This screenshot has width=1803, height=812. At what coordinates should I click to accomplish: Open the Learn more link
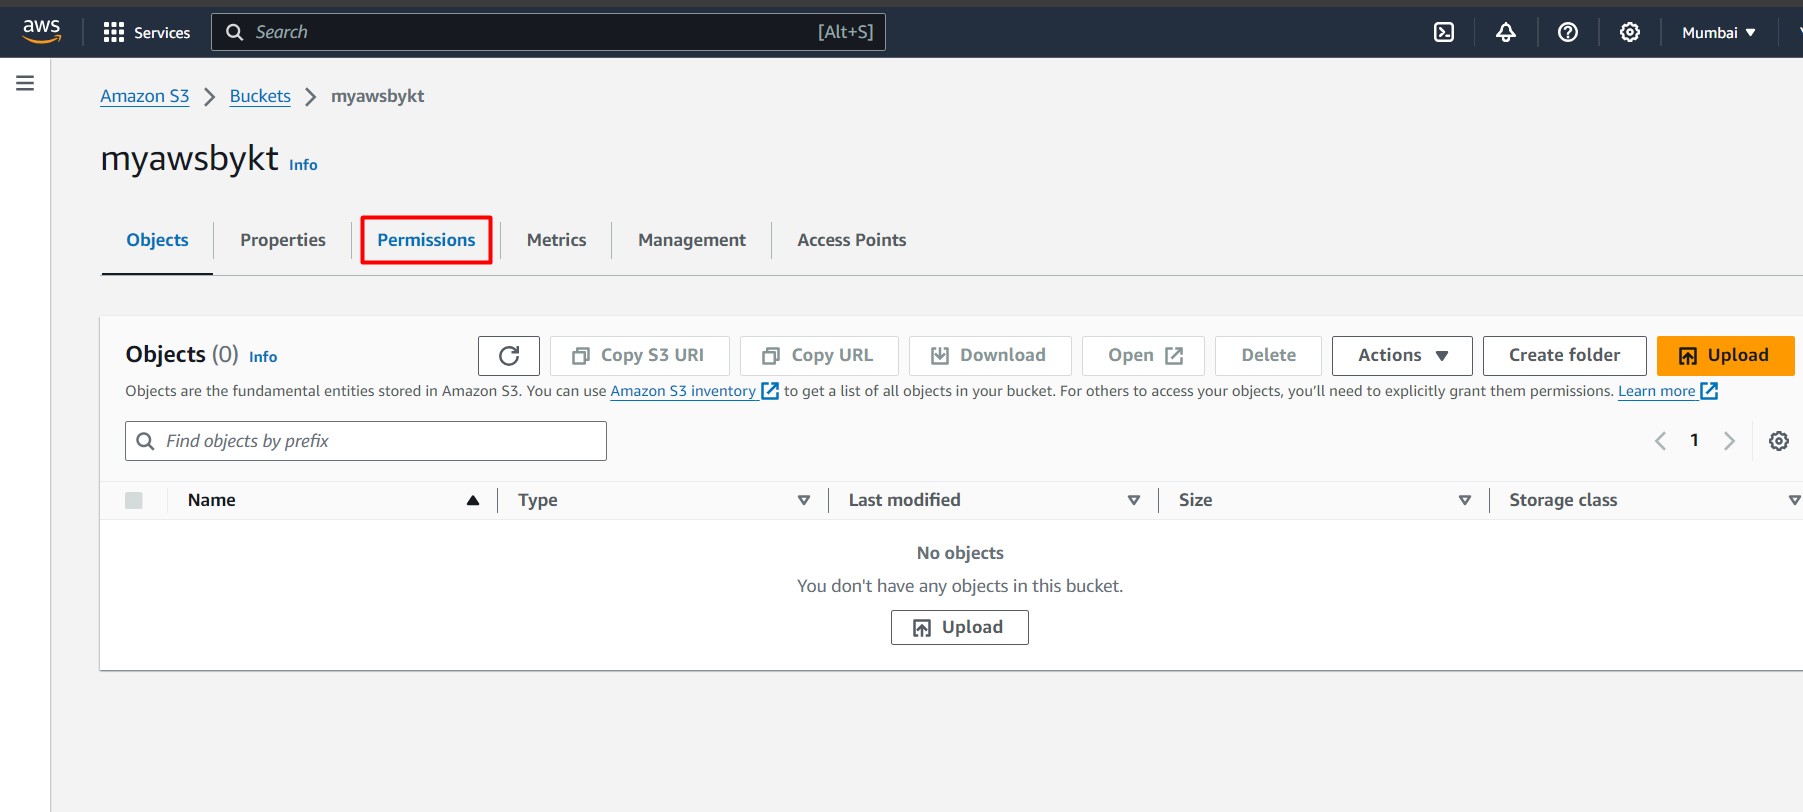pyautogui.click(x=1657, y=391)
